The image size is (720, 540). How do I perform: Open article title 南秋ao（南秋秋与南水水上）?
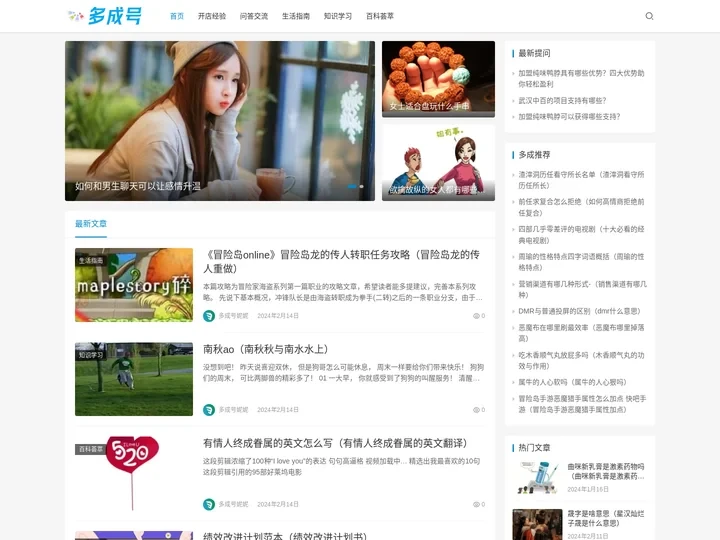click(x=266, y=349)
